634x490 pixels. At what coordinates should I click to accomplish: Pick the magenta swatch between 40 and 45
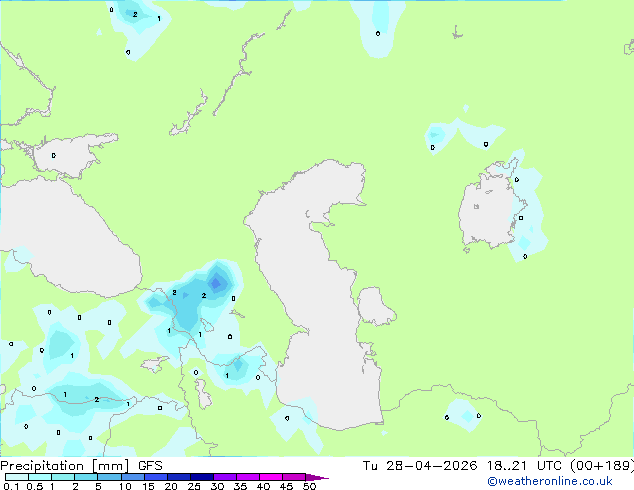point(271,477)
